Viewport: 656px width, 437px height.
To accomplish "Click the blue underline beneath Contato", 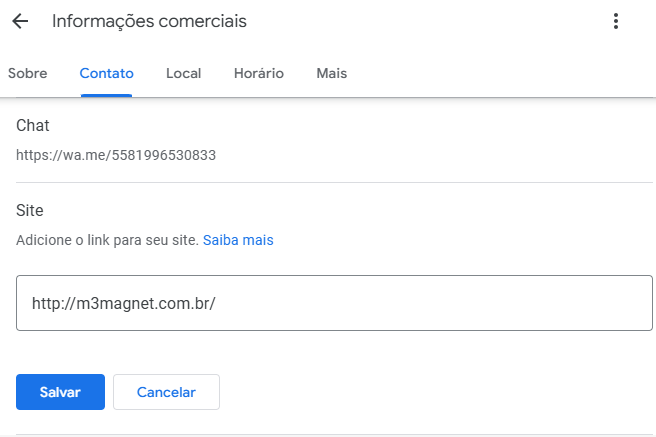I will coord(106,95).
